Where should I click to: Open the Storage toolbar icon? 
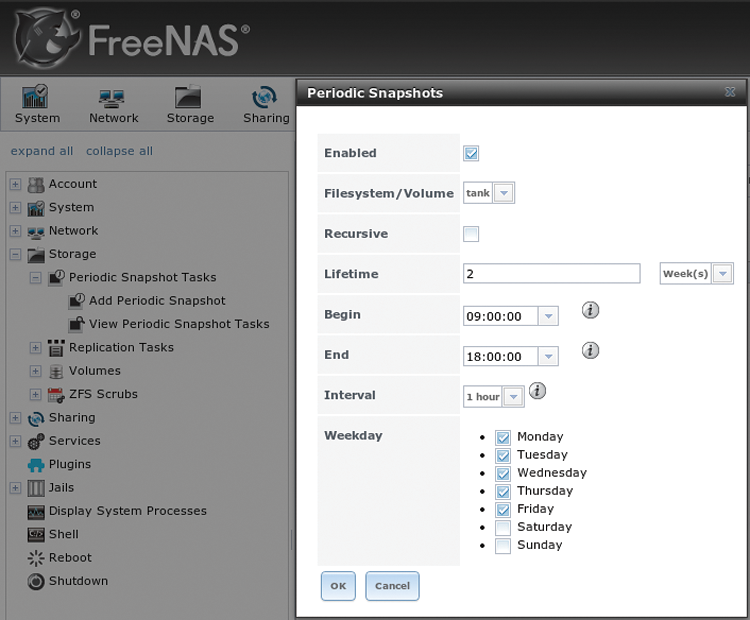click(x=190, y=98)
